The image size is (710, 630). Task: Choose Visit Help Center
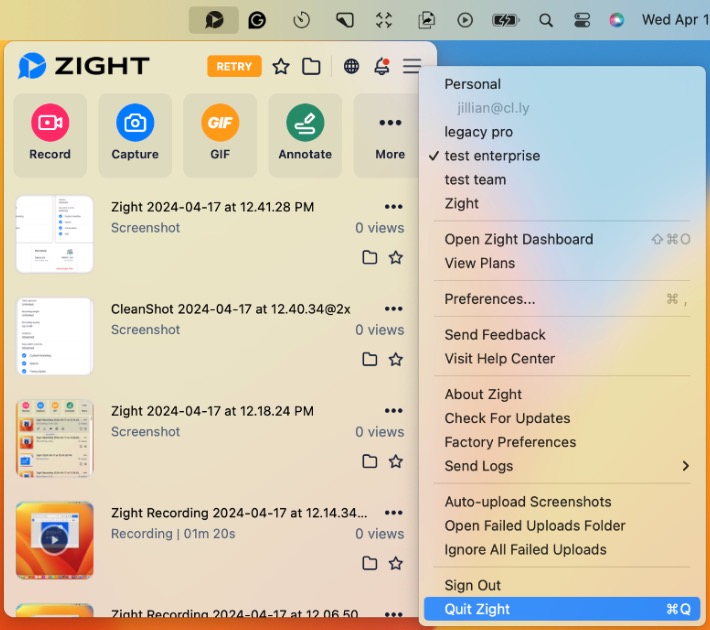tap(562, 359)
